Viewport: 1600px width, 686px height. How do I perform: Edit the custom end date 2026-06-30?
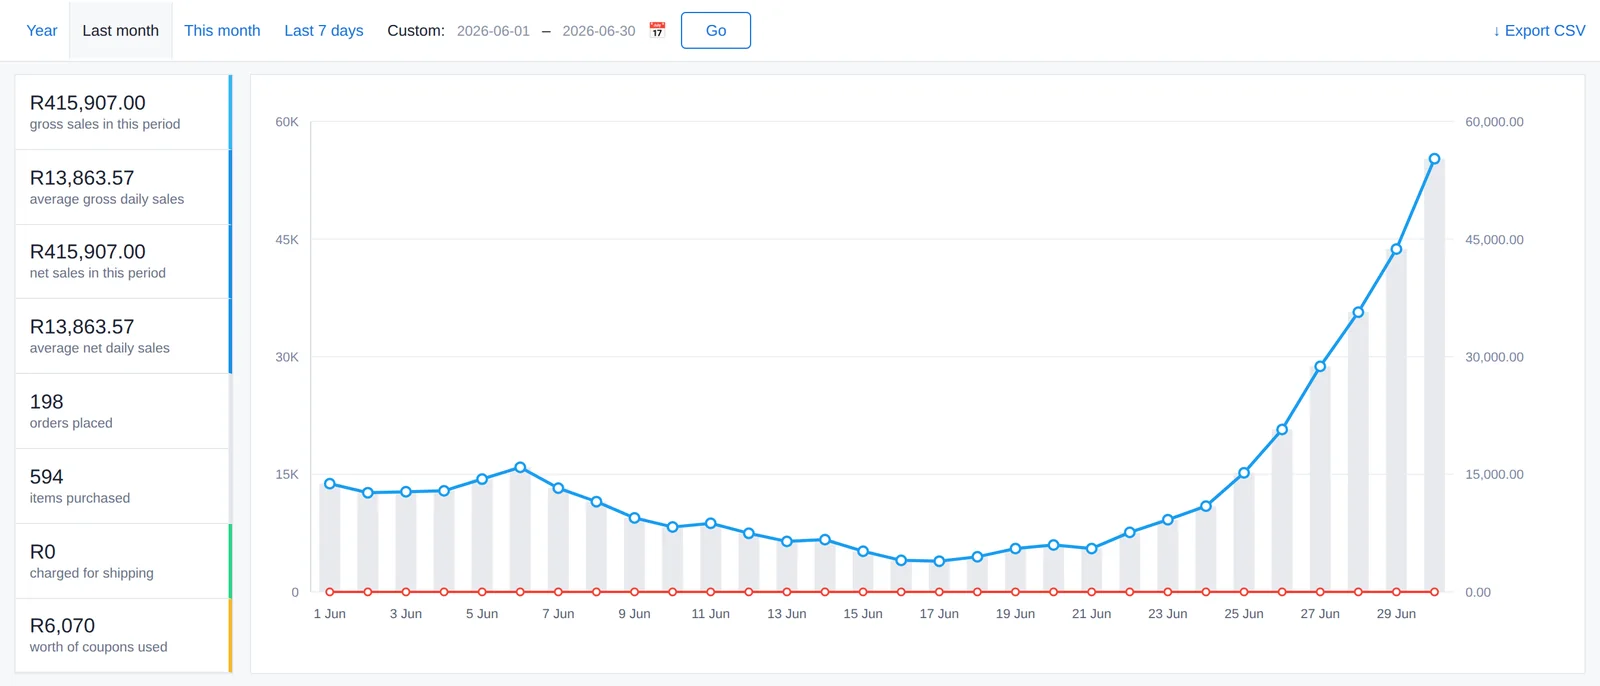tap(599, 31)
